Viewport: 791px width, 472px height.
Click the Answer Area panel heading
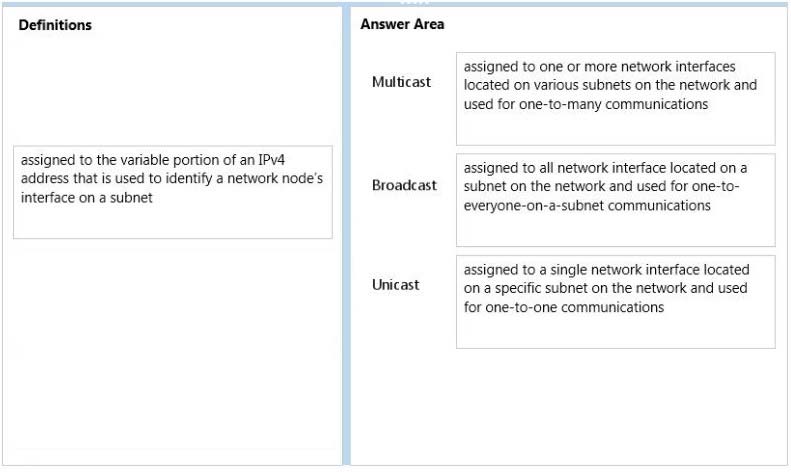402,24
